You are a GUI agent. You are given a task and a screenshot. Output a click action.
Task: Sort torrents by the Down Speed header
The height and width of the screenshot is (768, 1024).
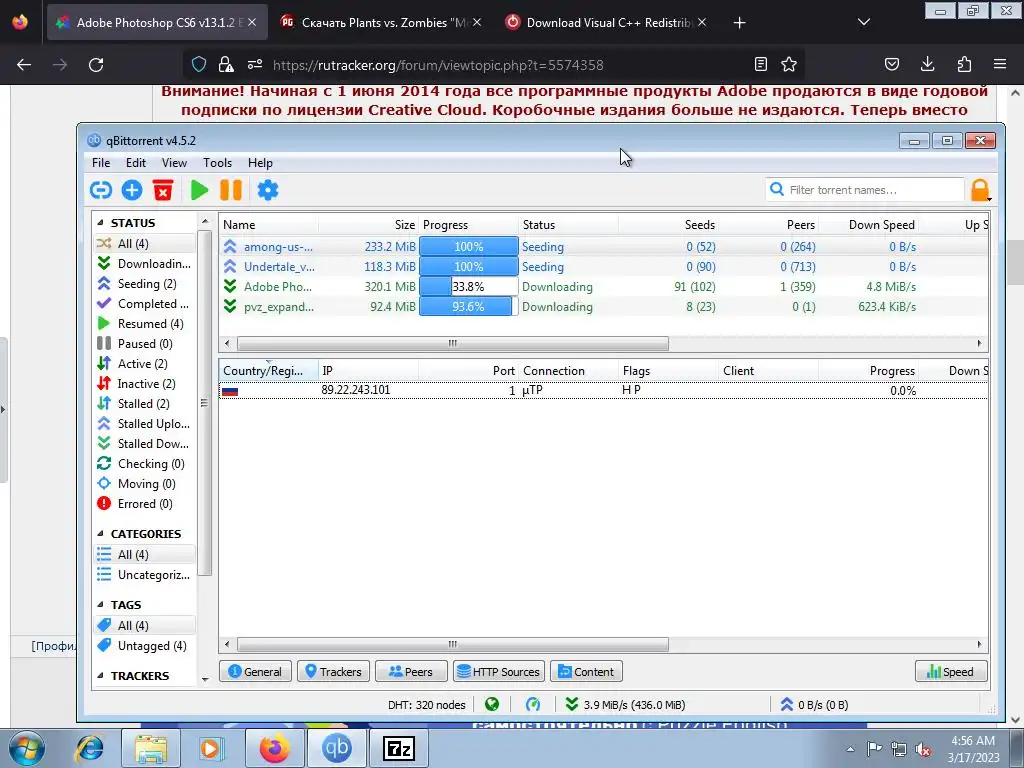pos(869,225)
